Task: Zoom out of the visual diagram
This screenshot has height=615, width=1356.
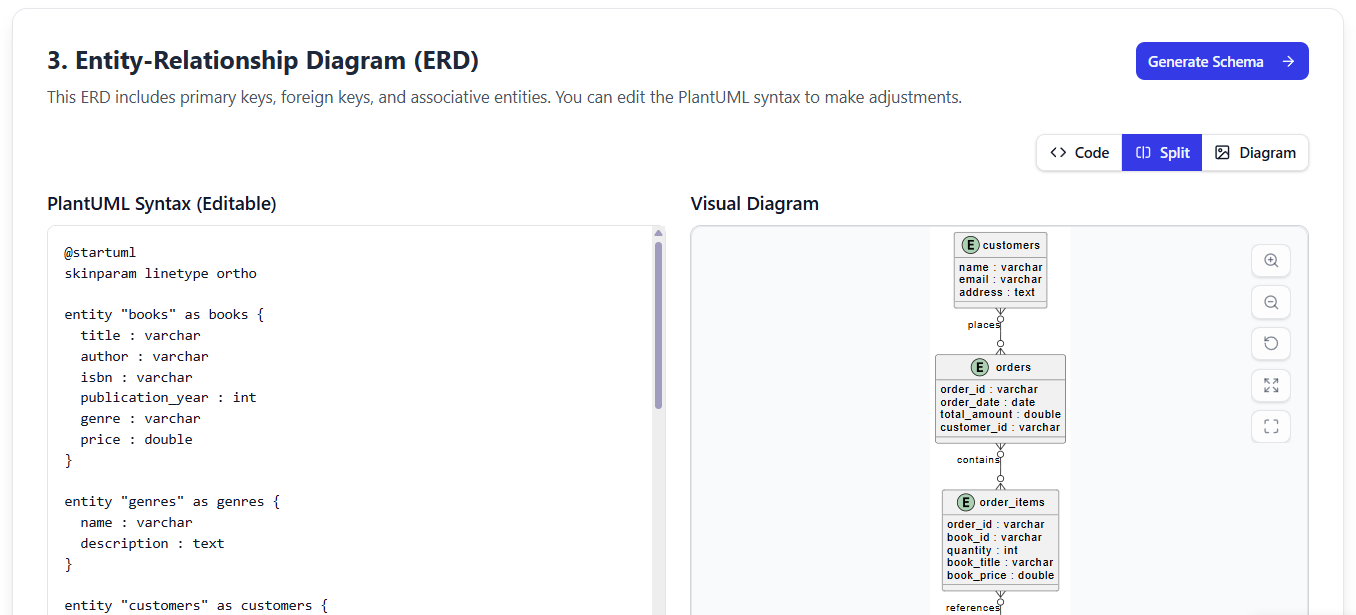Action: coord(1270,302)
